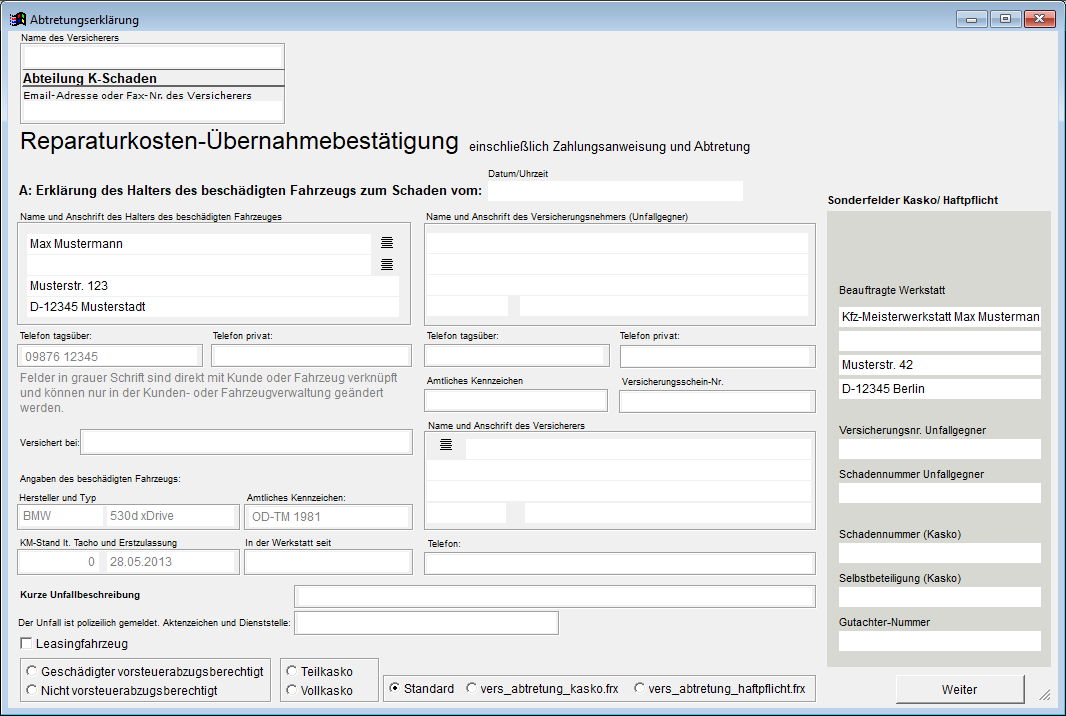Click the window resize grip corner

[1044, 694]
